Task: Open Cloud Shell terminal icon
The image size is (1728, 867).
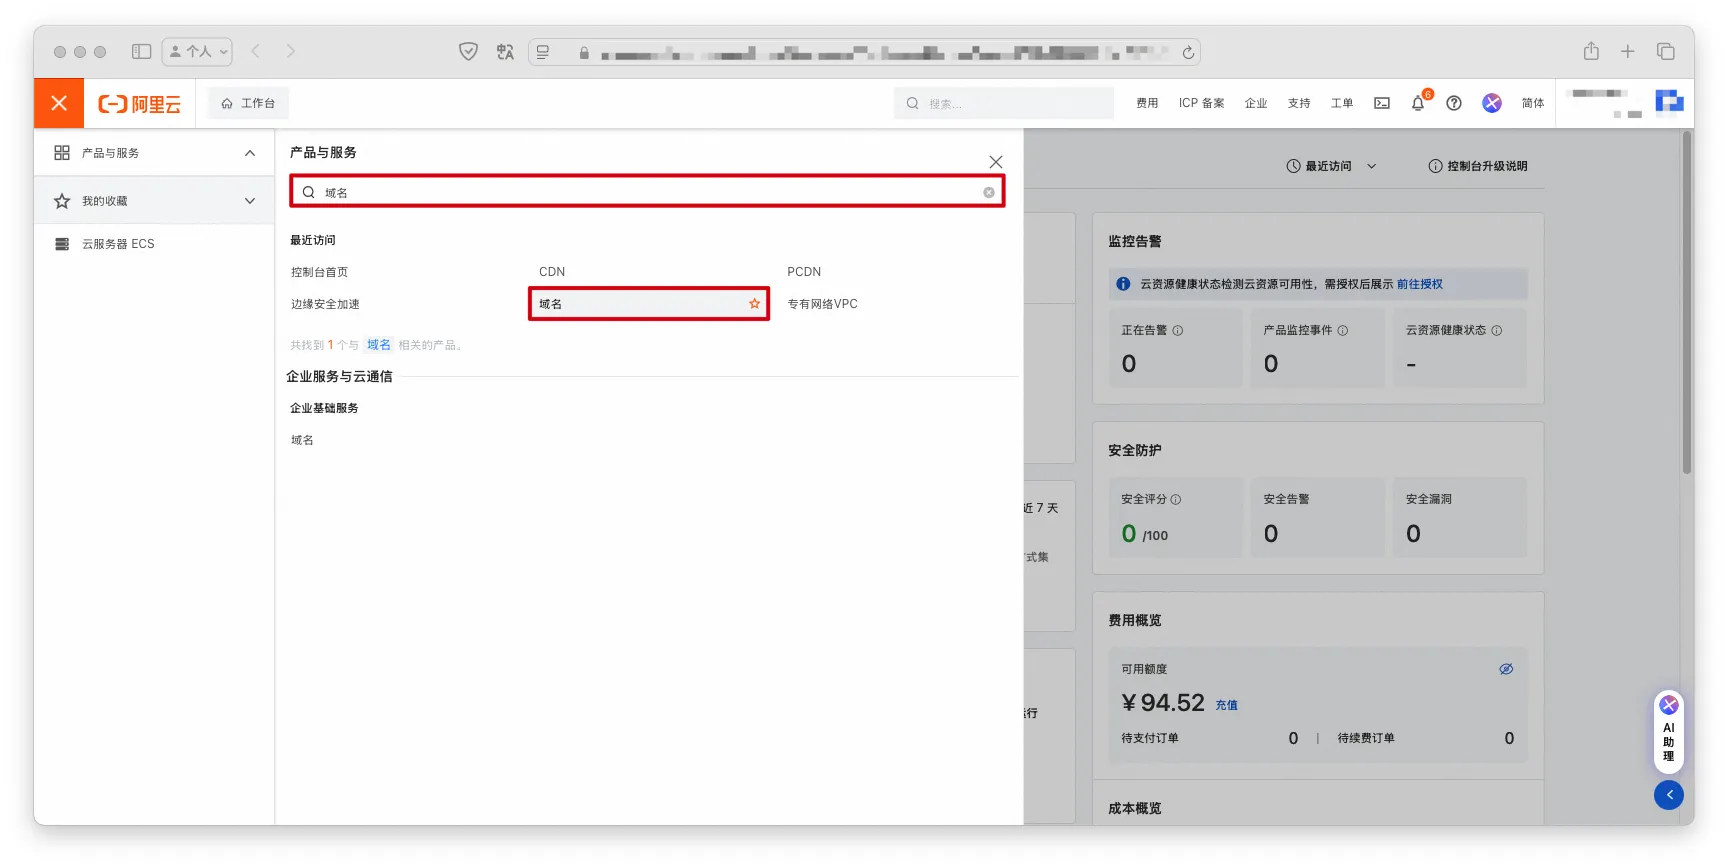Action: coord(1382,103)
